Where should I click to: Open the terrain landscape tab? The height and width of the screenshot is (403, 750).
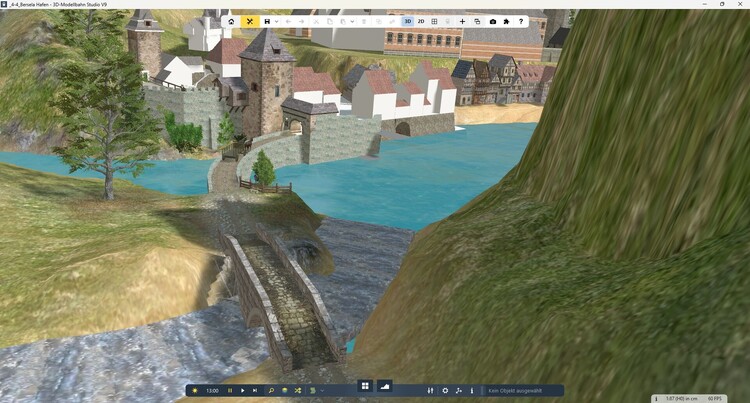click(x=384, y=386)
